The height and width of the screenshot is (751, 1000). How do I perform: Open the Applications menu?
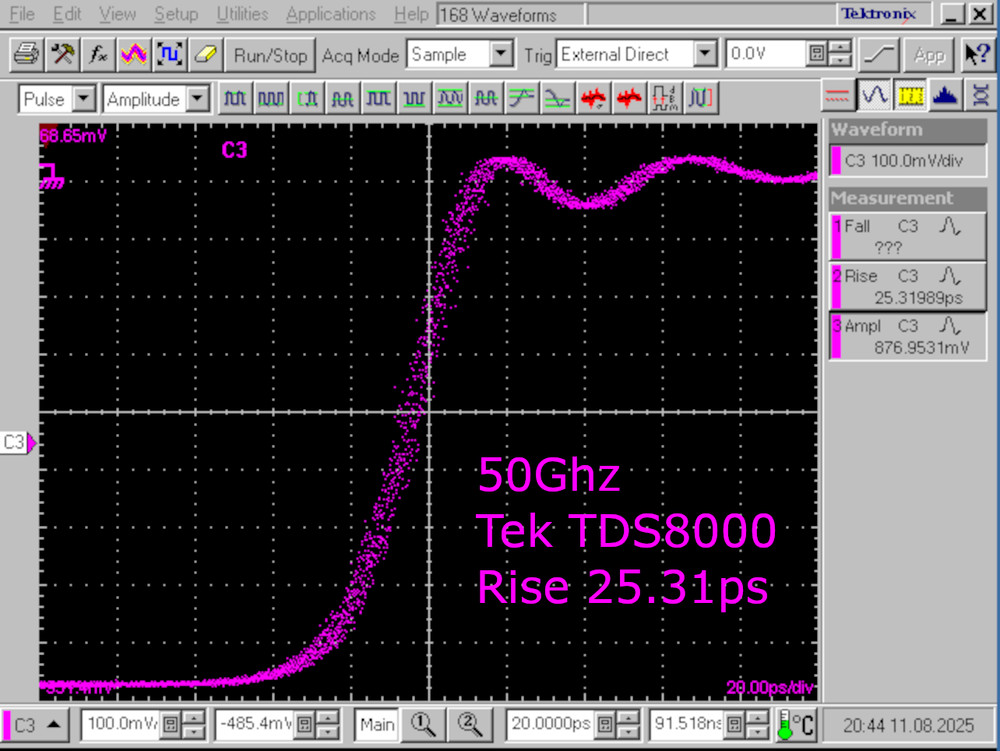coord(330,15)
